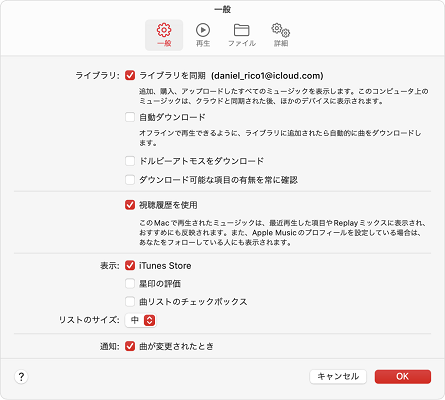445x400 pixels.
Task: Click the description starting このMacで再生
Action: [x=282, y=232]
